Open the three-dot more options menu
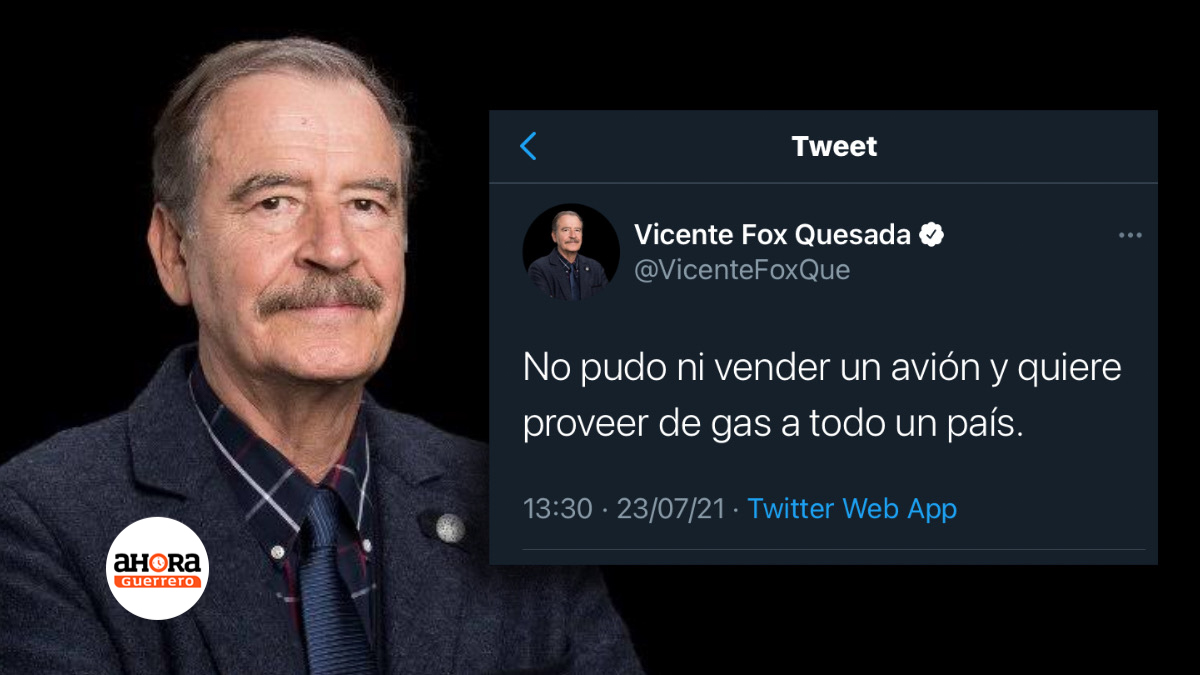 [1130, 236]
